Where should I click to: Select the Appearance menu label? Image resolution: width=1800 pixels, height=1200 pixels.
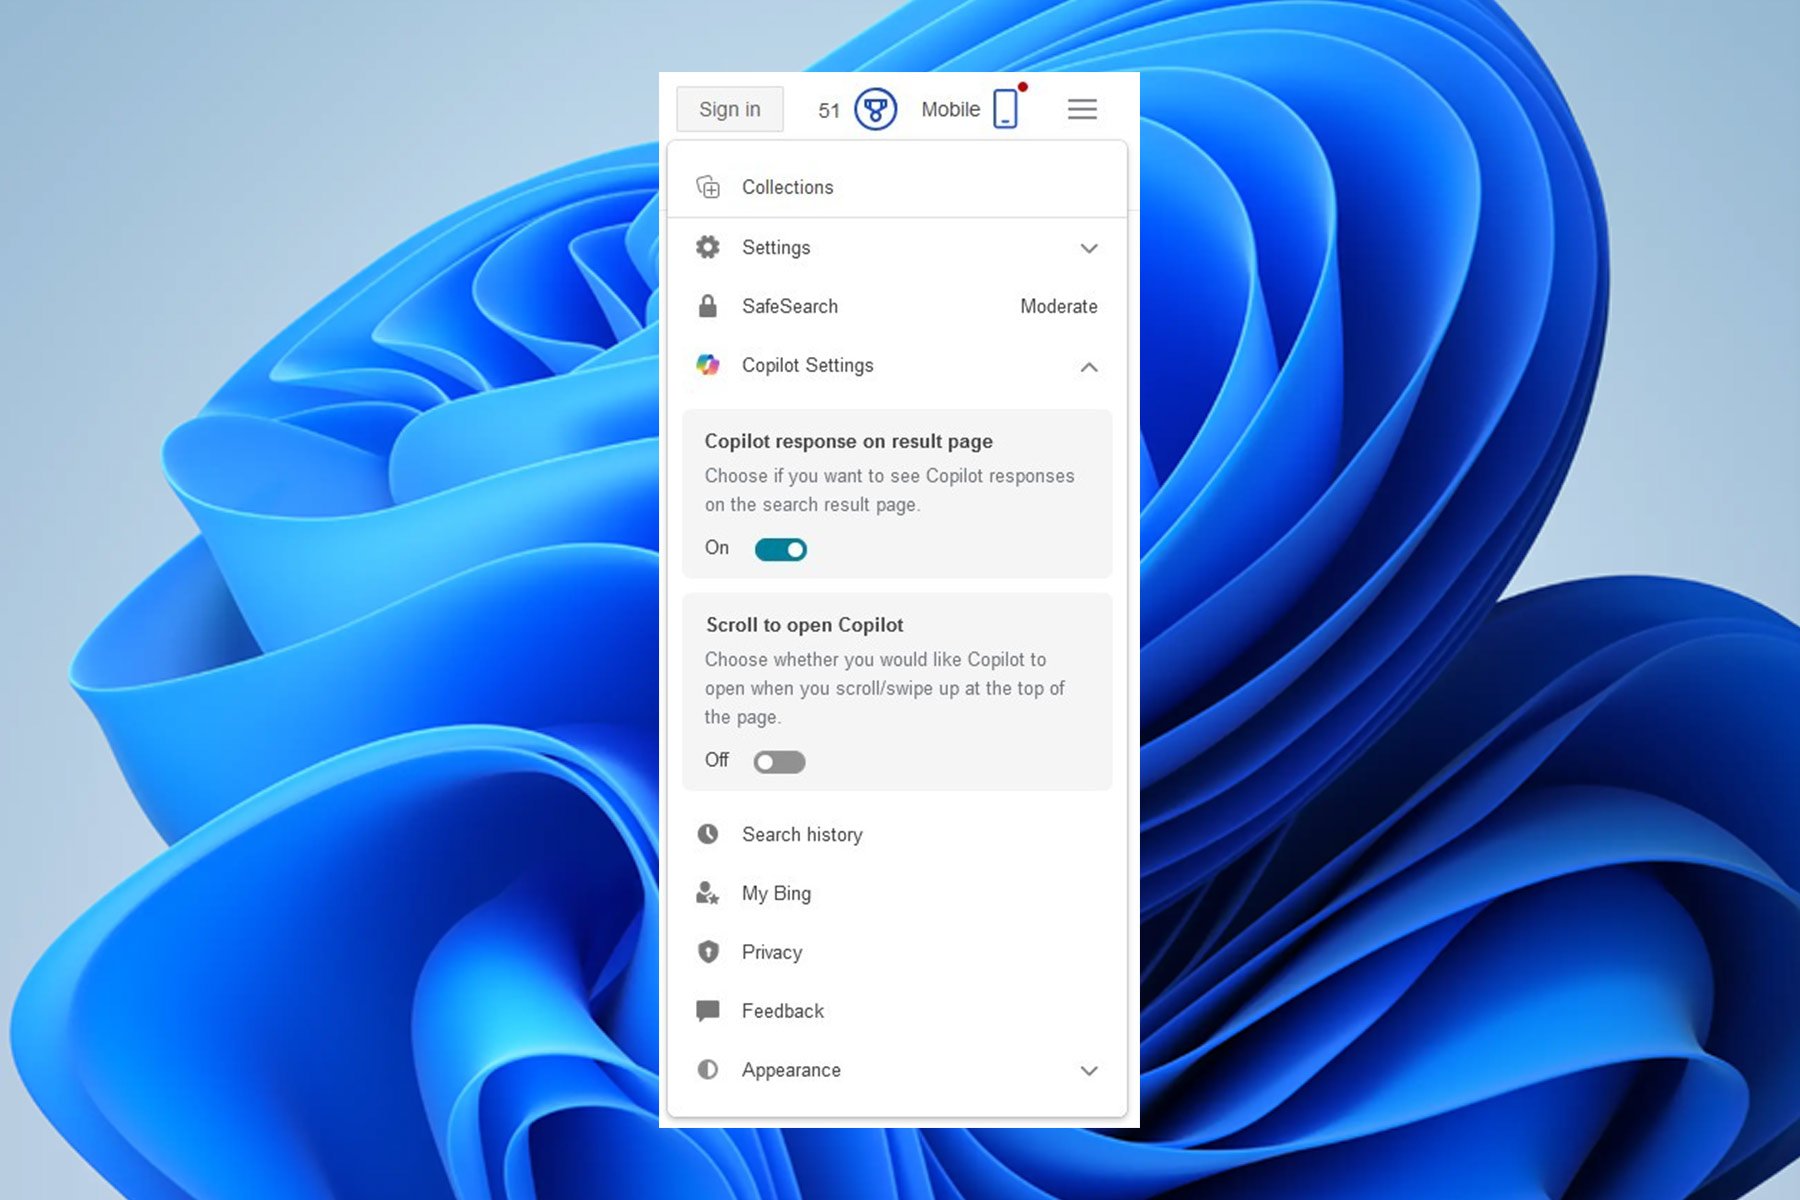(791, 1070)
